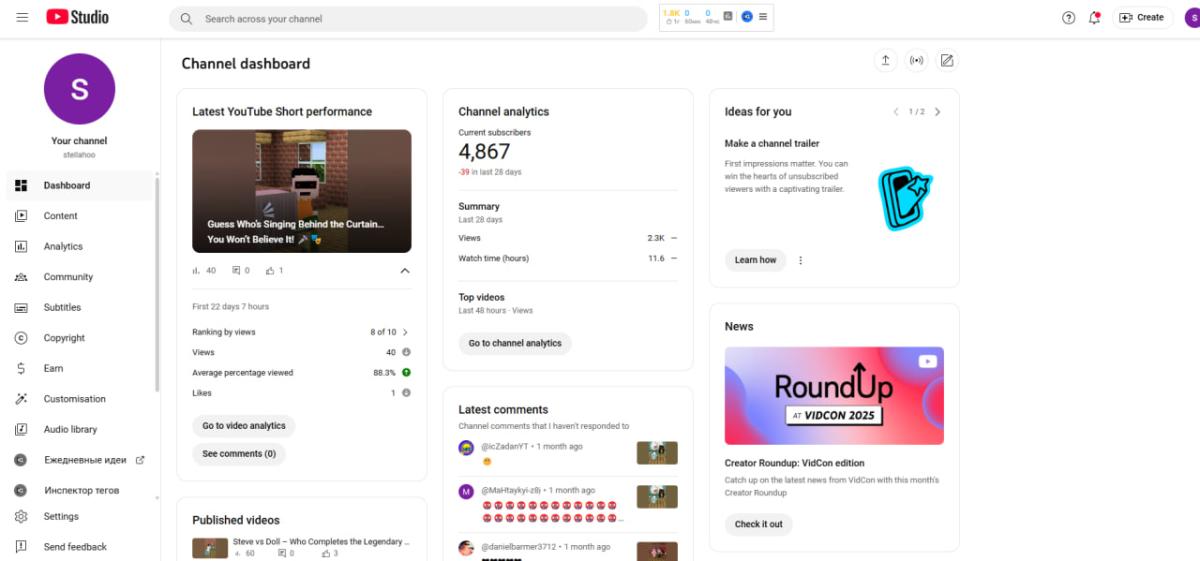The height and width of the screenshot is (561, 1200).
Task: Click the Check it out button
Action: 759,524
